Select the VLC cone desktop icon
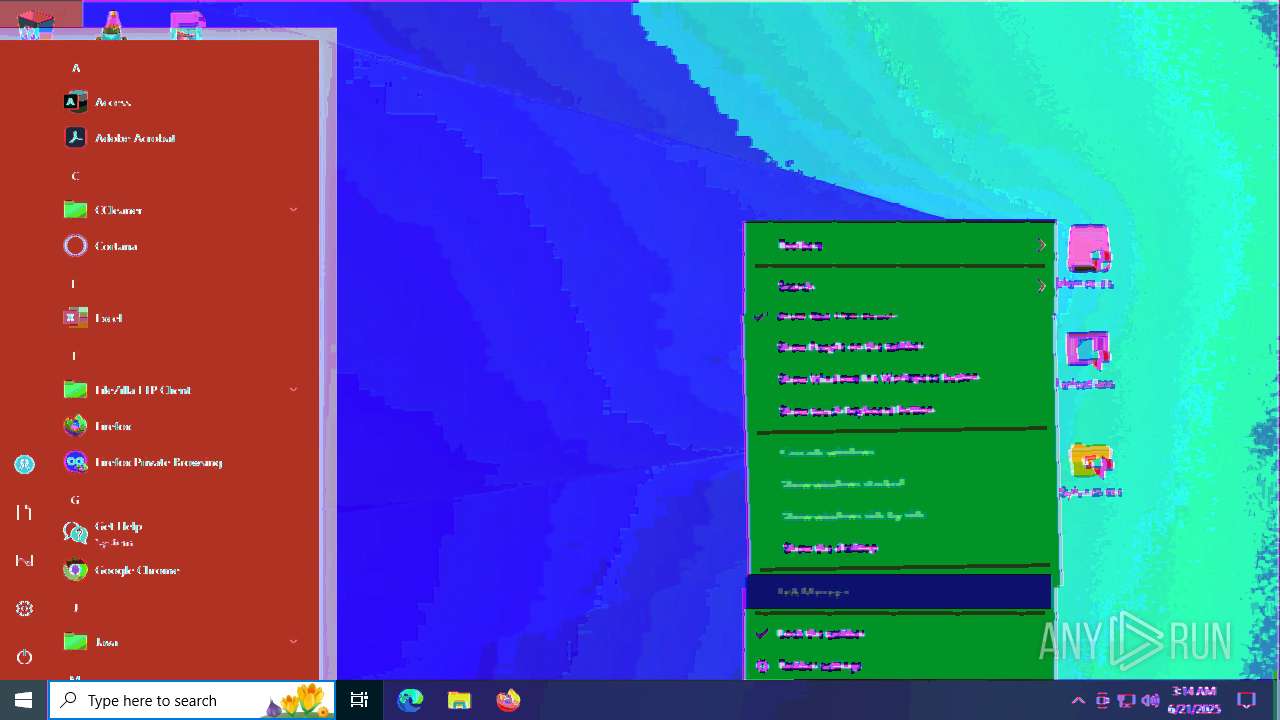1280x720 pixels. click(112, 24)
